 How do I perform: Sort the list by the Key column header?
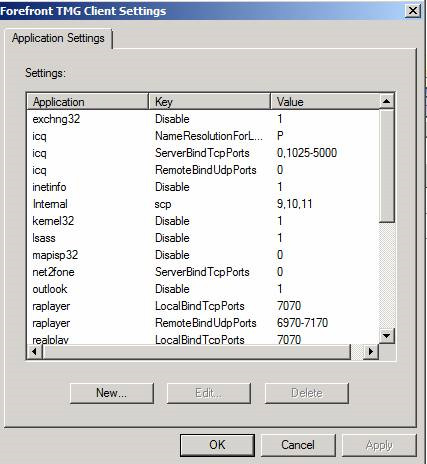click(209, 102)
